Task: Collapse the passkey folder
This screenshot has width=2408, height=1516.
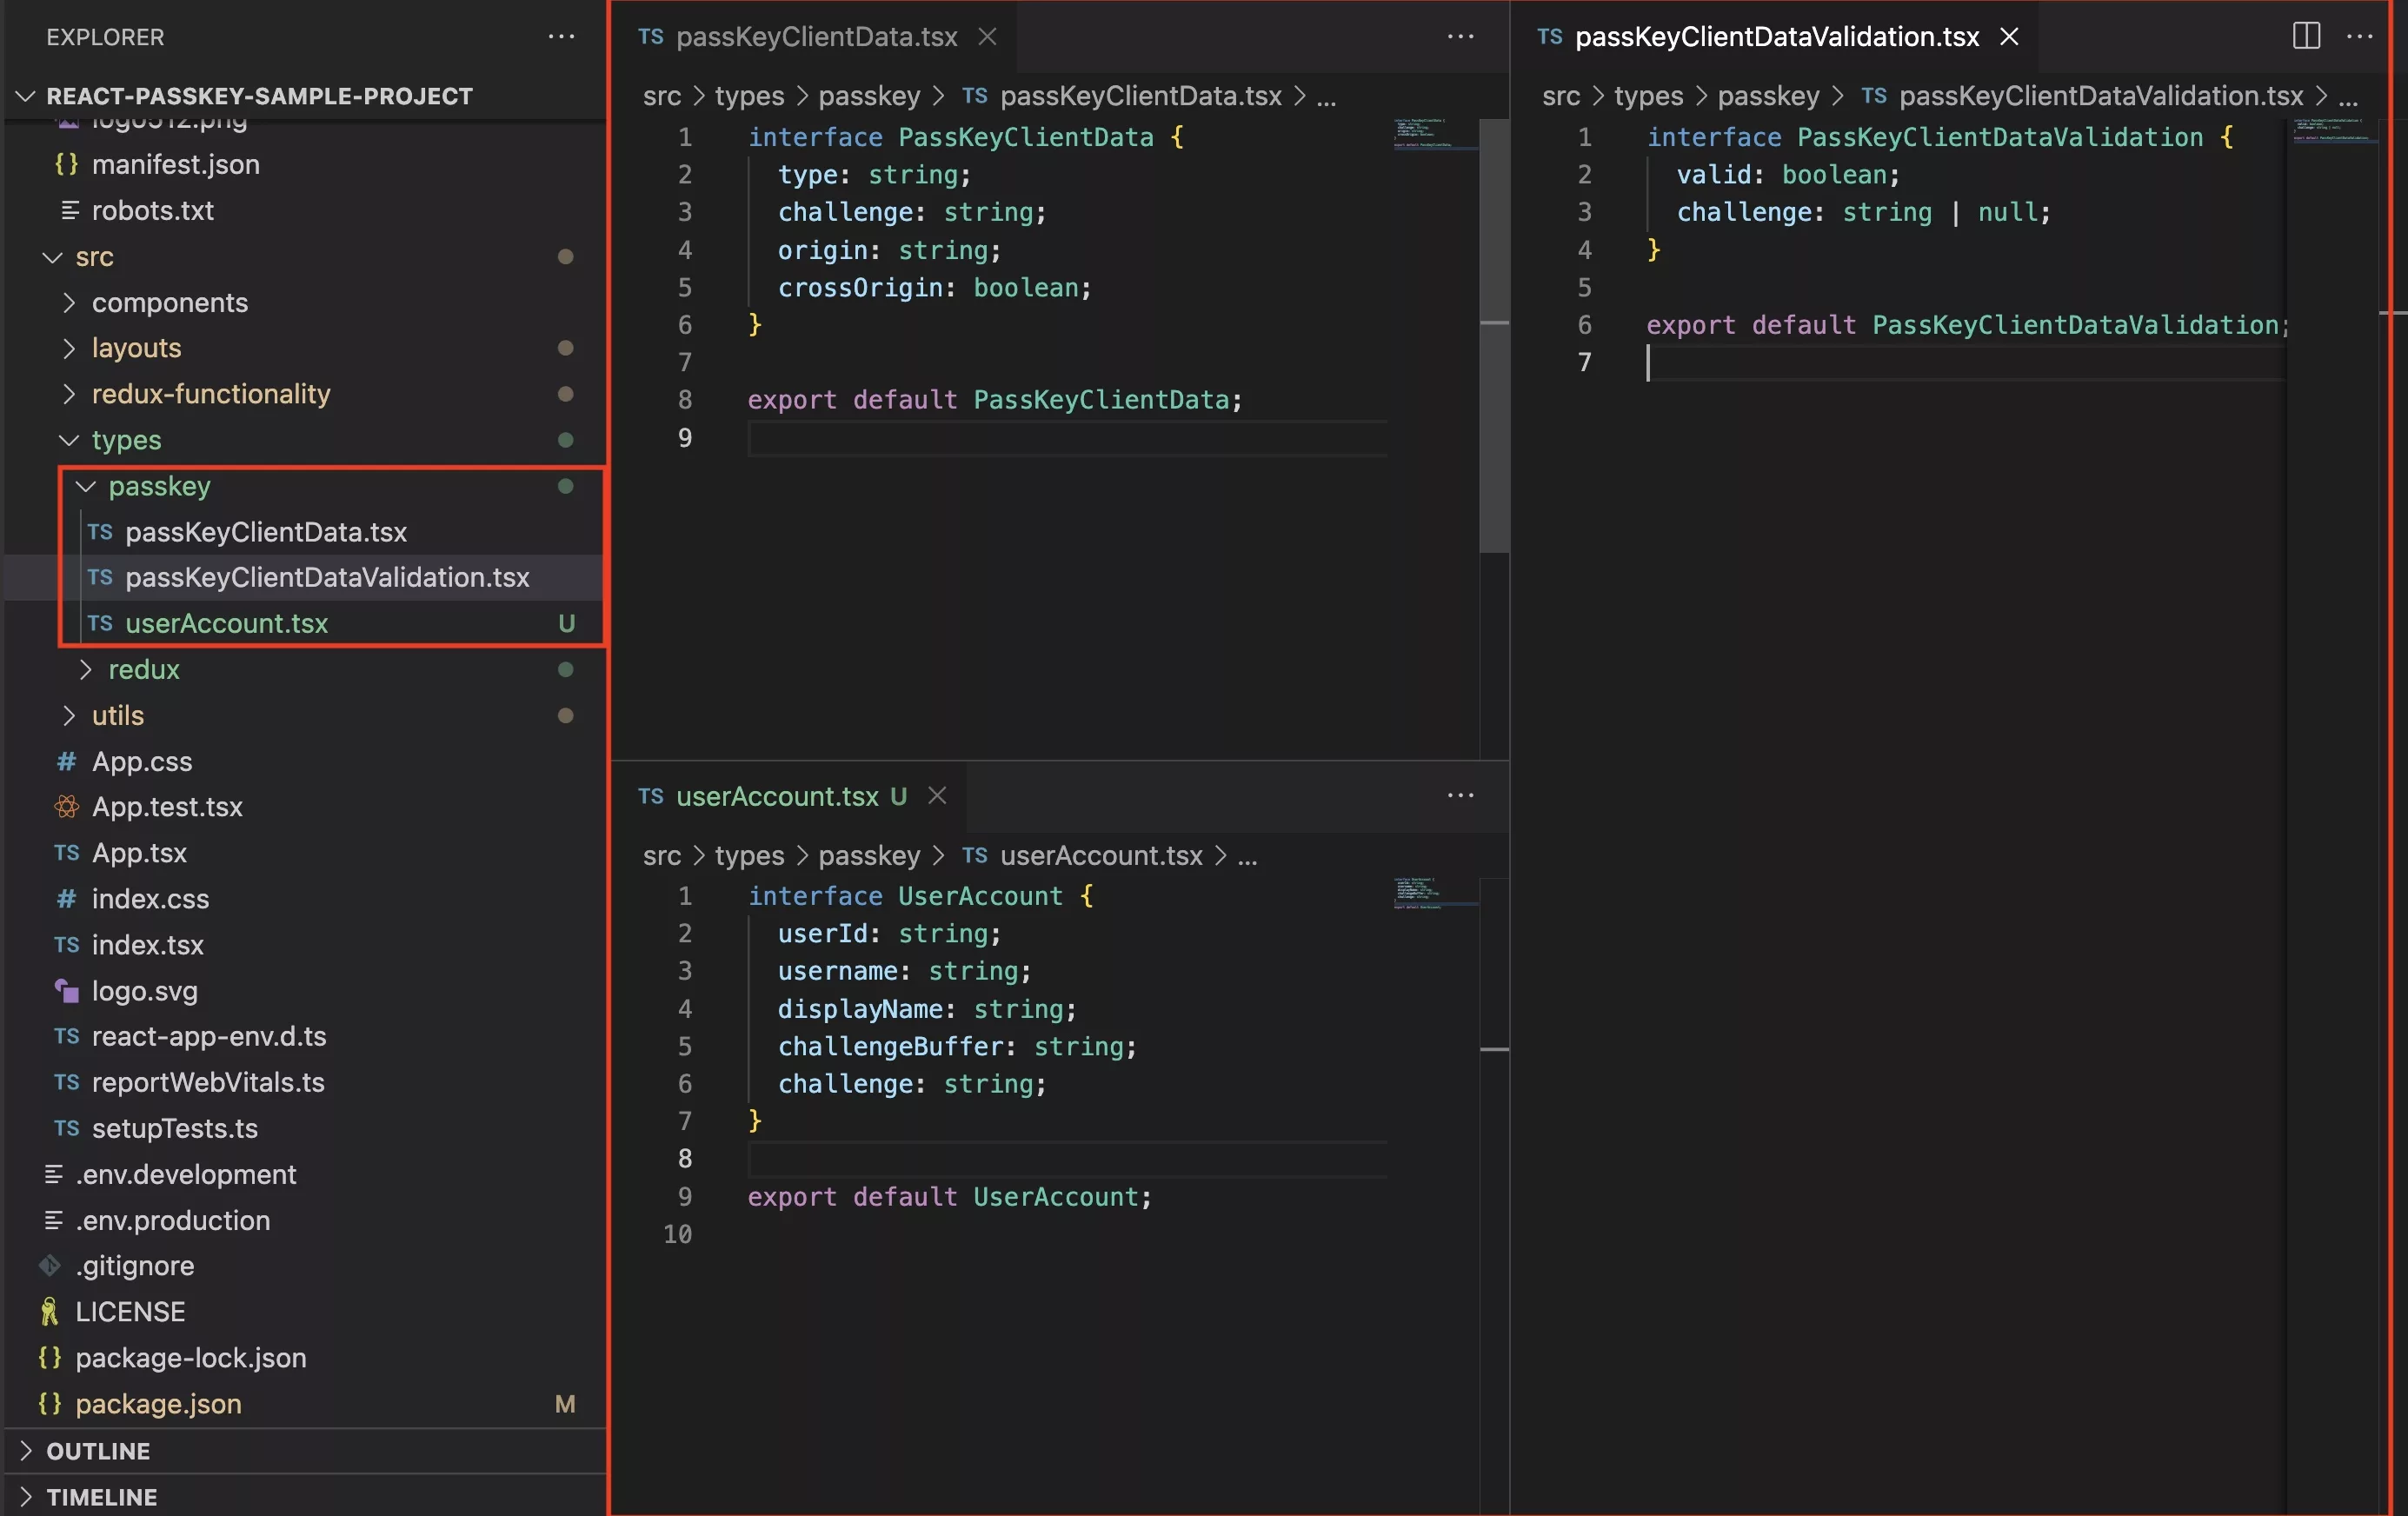Action: click(x=85, y=486)
